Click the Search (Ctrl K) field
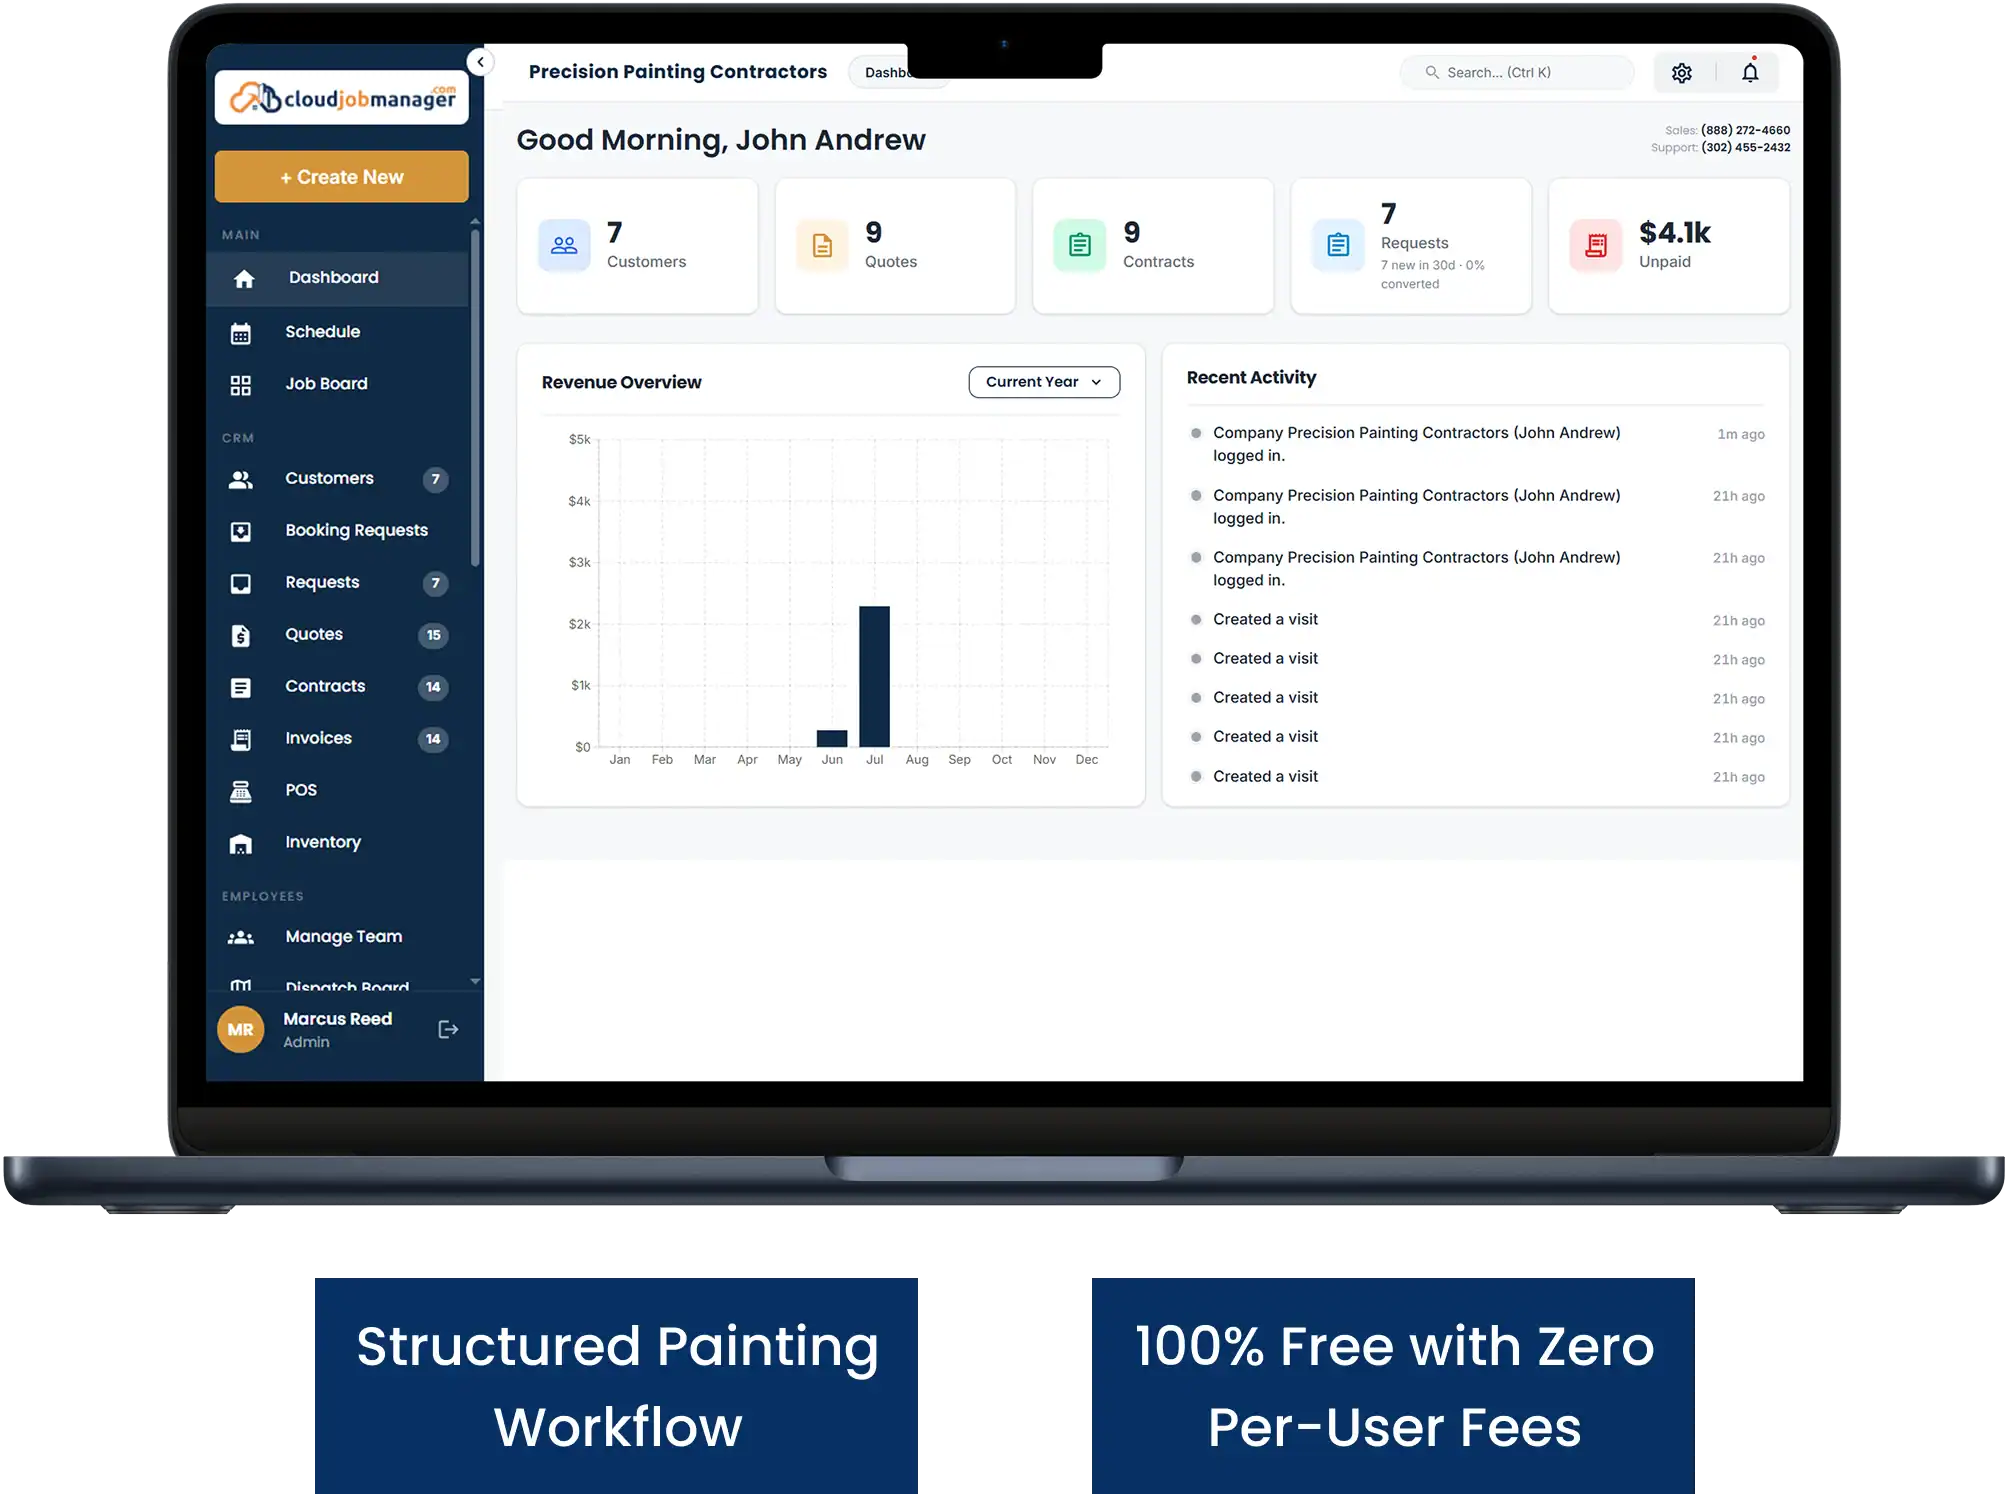The image size is (2010, 1494). pyautogui.click(x=1517, y=73)
